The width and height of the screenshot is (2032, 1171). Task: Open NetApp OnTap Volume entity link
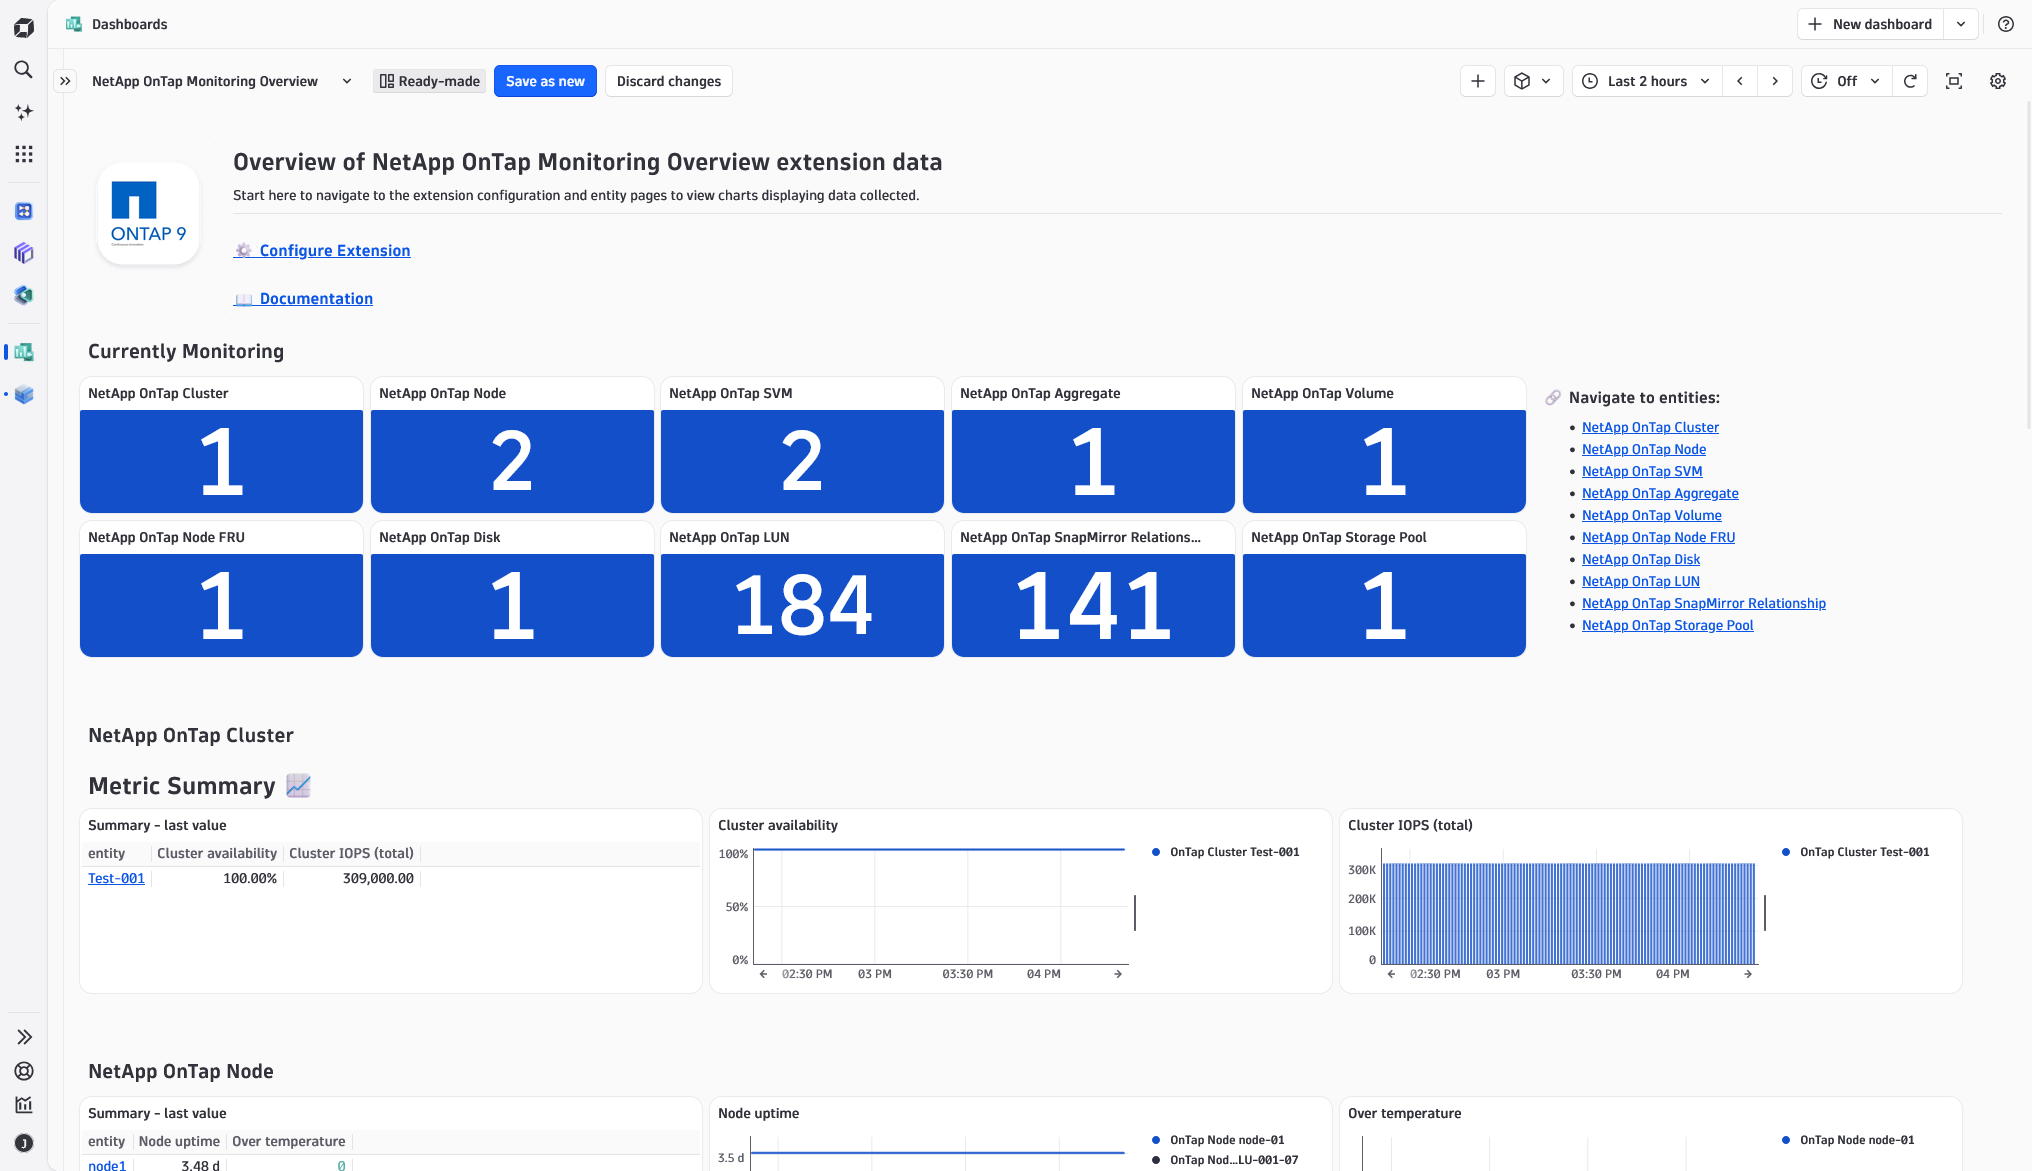pyautogui.click(x=1652, y=515)
